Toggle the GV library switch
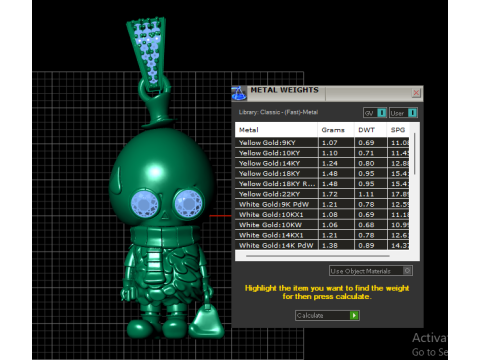 pyautogui.click(x=375, y=113)
